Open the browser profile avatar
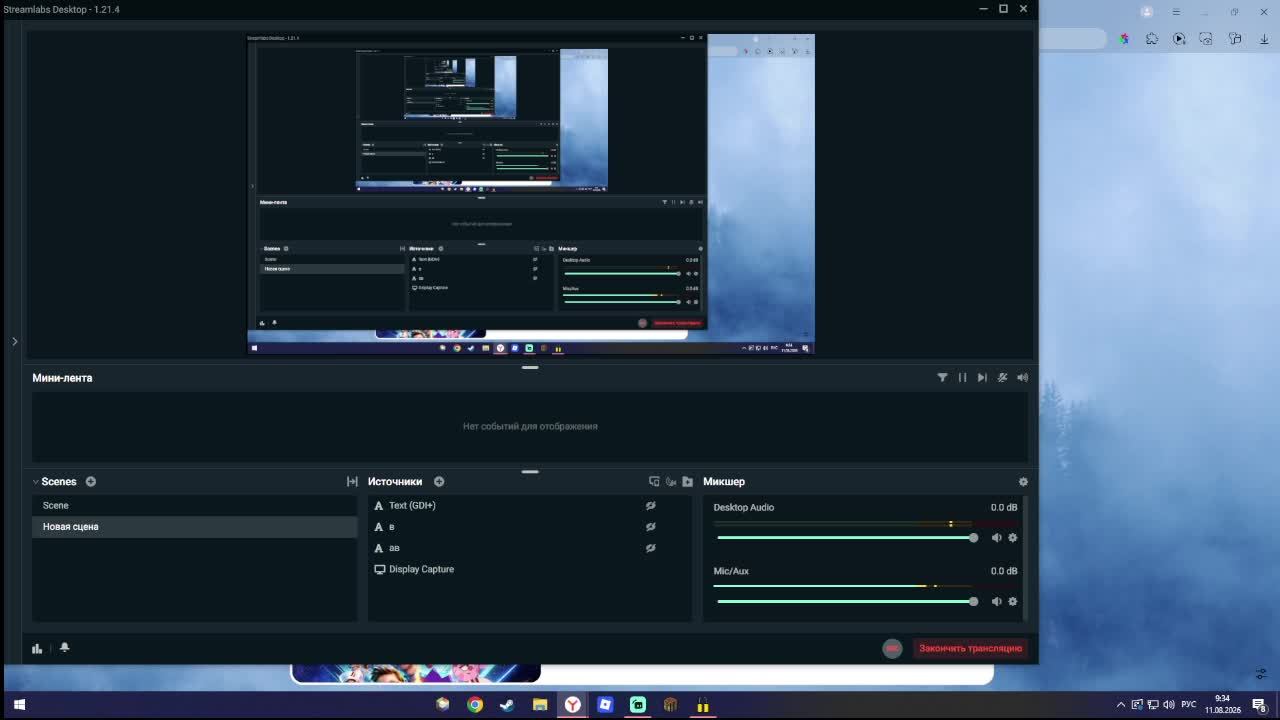 pos(1147,12)
